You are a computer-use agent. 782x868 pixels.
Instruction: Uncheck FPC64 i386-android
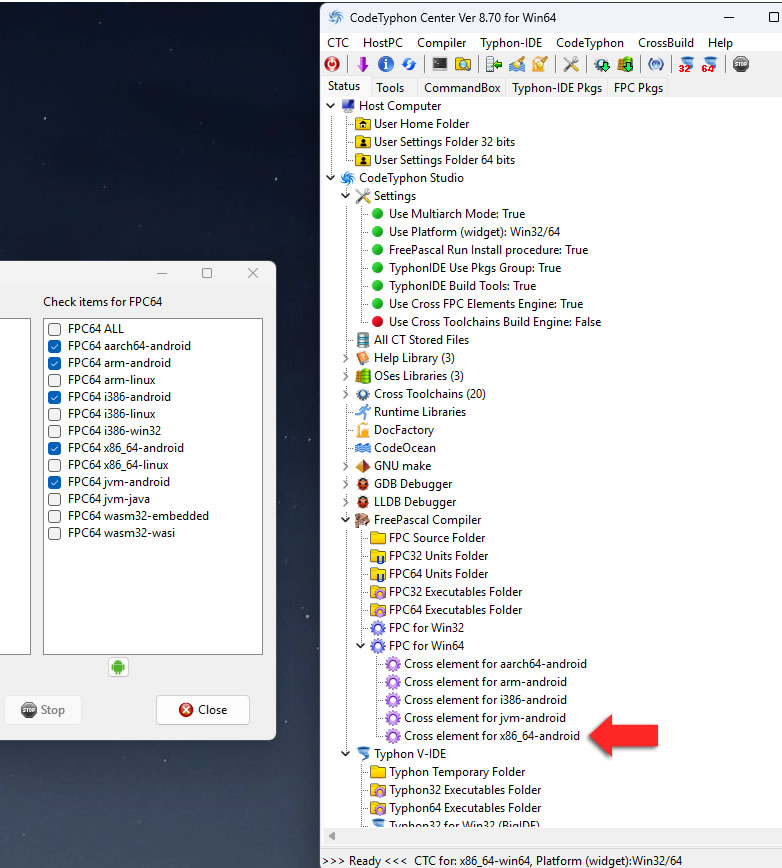point(54,397)
